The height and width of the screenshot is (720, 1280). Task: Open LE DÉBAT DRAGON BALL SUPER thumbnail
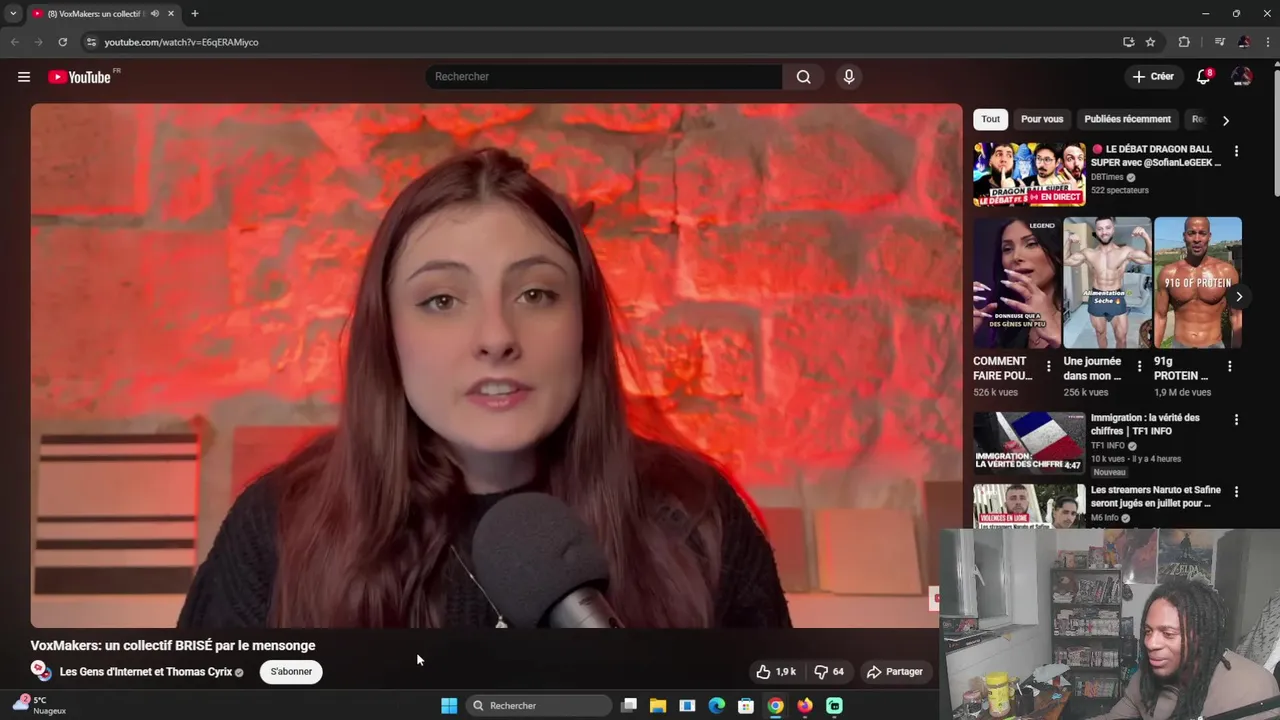click(1029, 174)
